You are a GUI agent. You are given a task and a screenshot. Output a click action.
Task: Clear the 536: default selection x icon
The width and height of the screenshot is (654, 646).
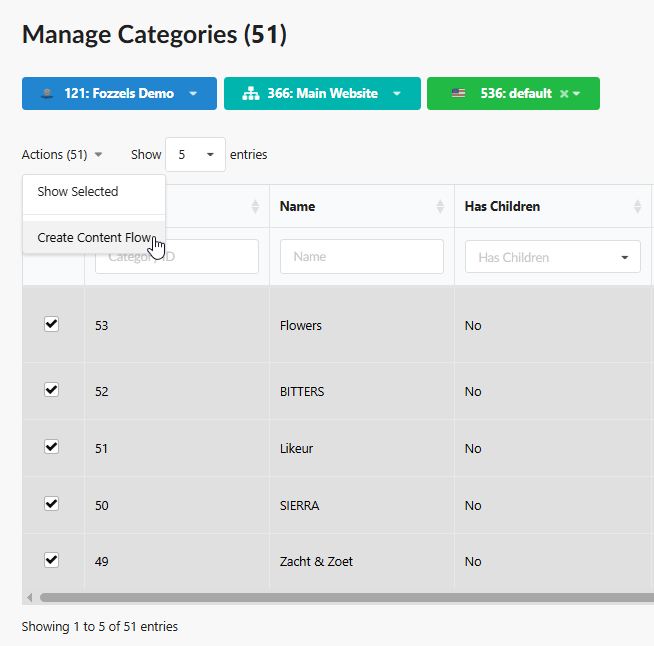(x=564, y=93)
